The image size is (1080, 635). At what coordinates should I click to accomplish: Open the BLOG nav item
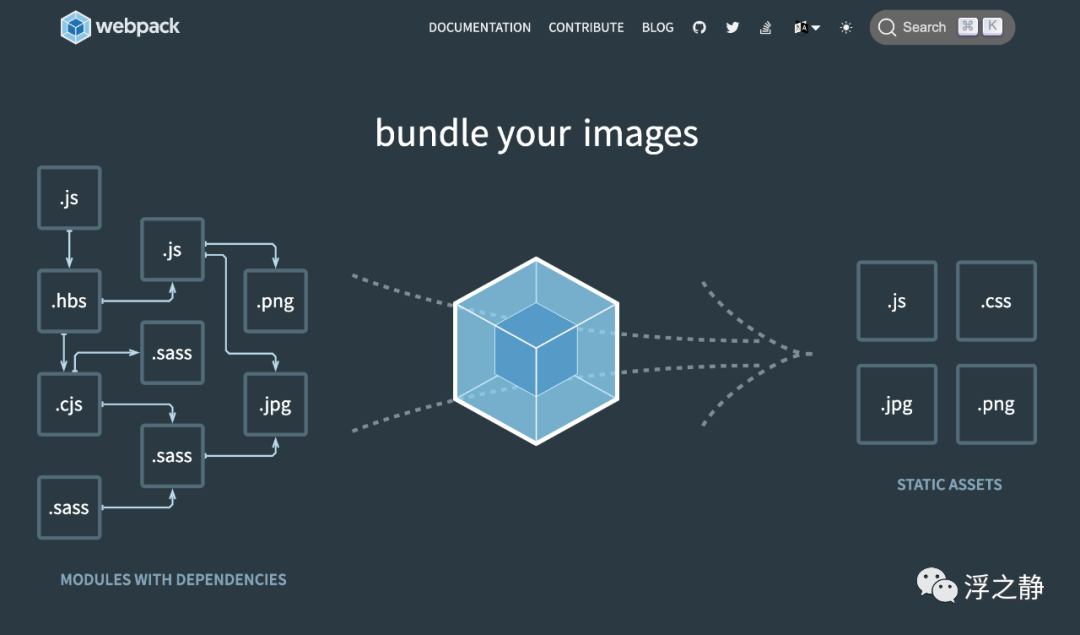[658, 28]
